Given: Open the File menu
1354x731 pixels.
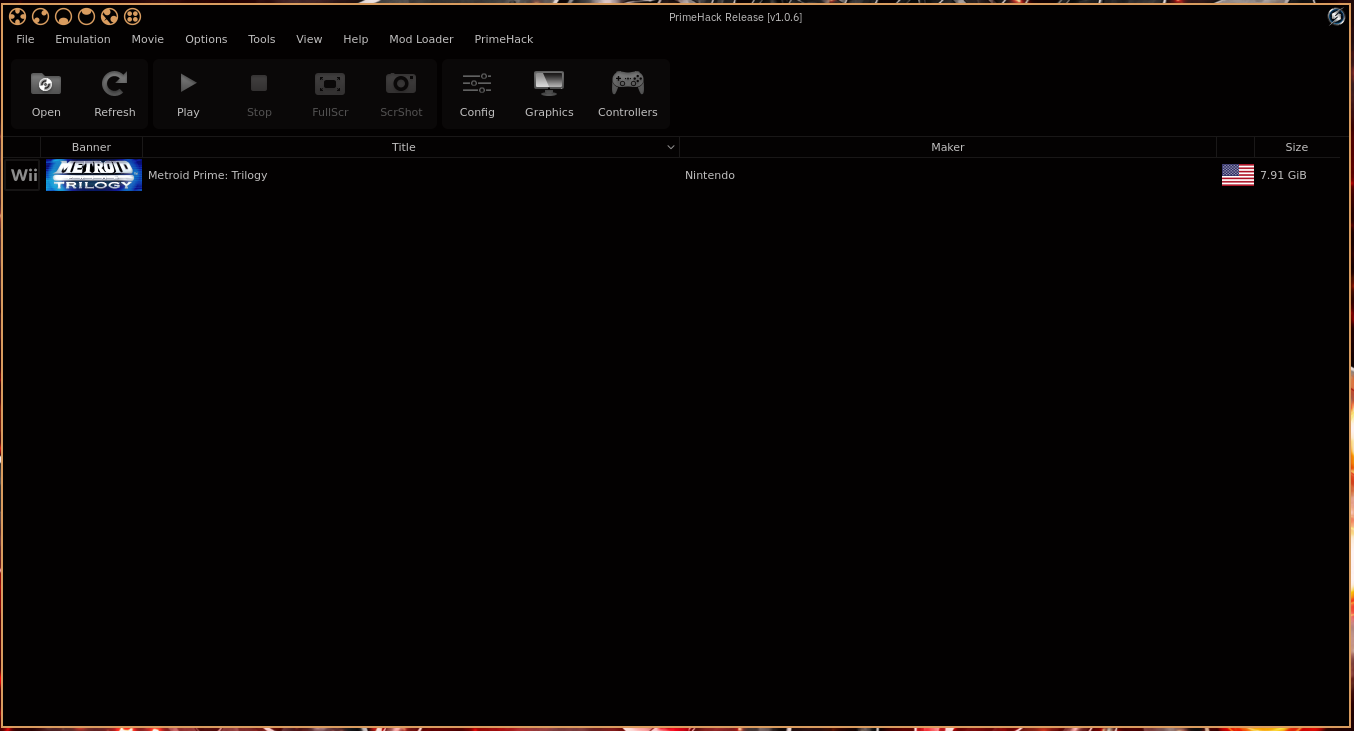Looking at the screenshot, I should [25, 39].
